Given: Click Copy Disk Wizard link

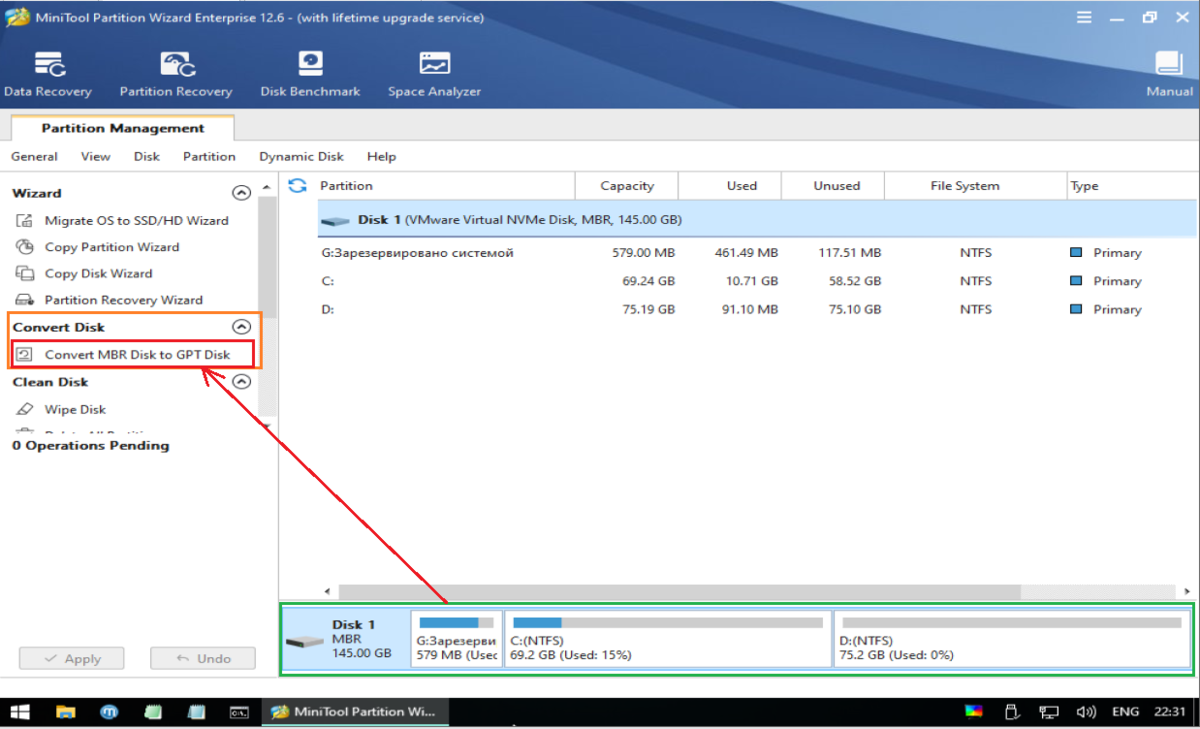Looking at the screenshot, I should tap(98, 273).
